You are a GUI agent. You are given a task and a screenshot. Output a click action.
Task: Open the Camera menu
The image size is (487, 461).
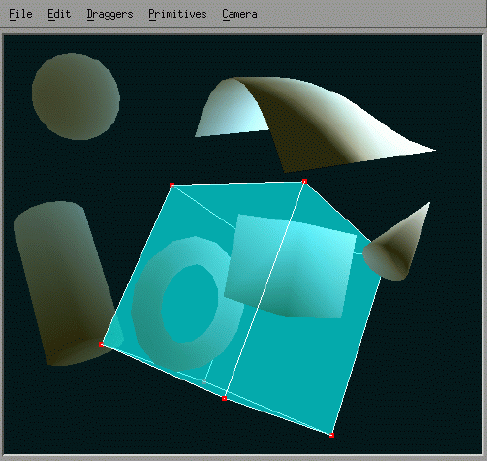[x=240, y=14]
